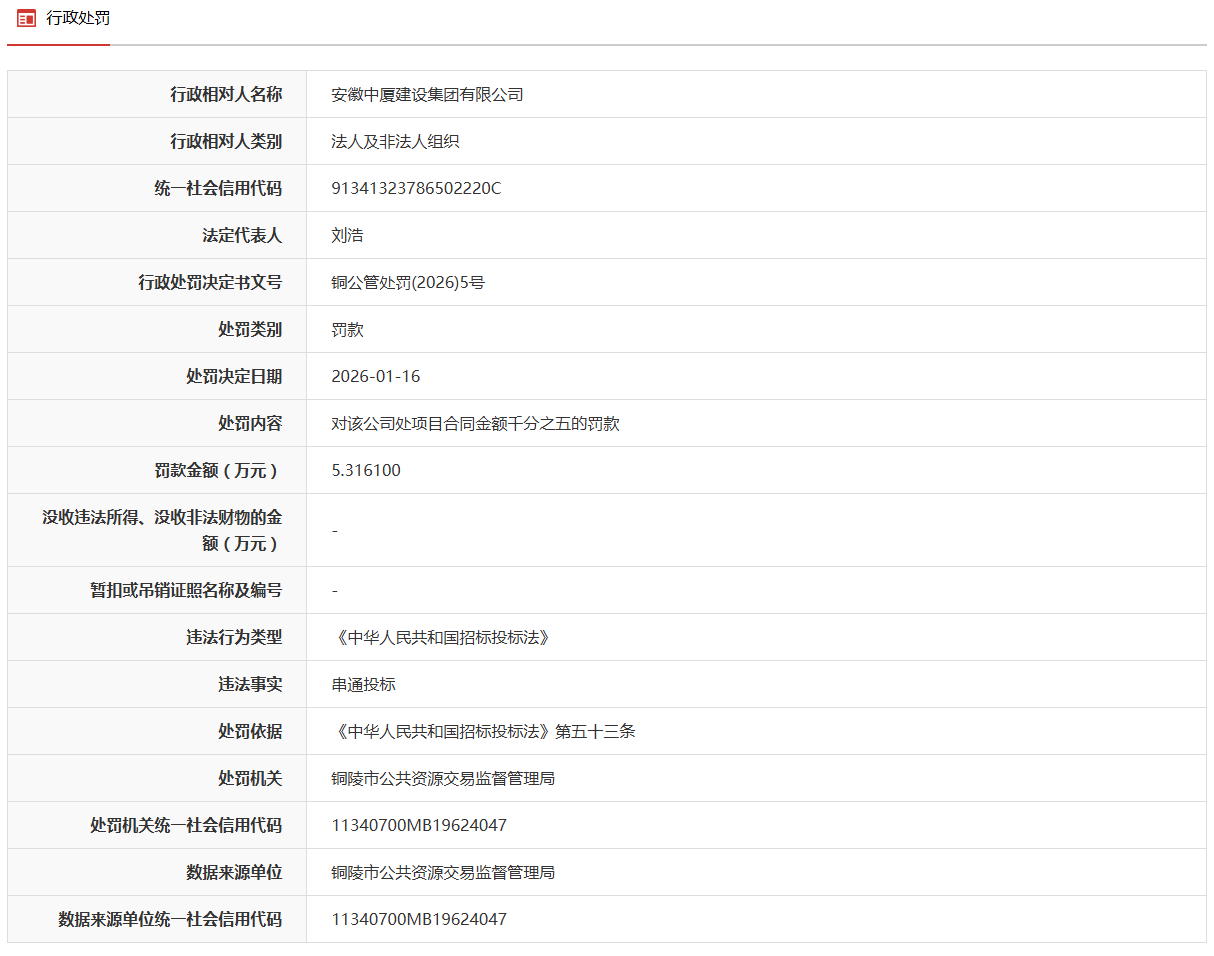Image resolution: width=1214 pixels, height=956 pixels.
Task: Click the 数据来源单位 label
Action: click(x=234, y=872)
